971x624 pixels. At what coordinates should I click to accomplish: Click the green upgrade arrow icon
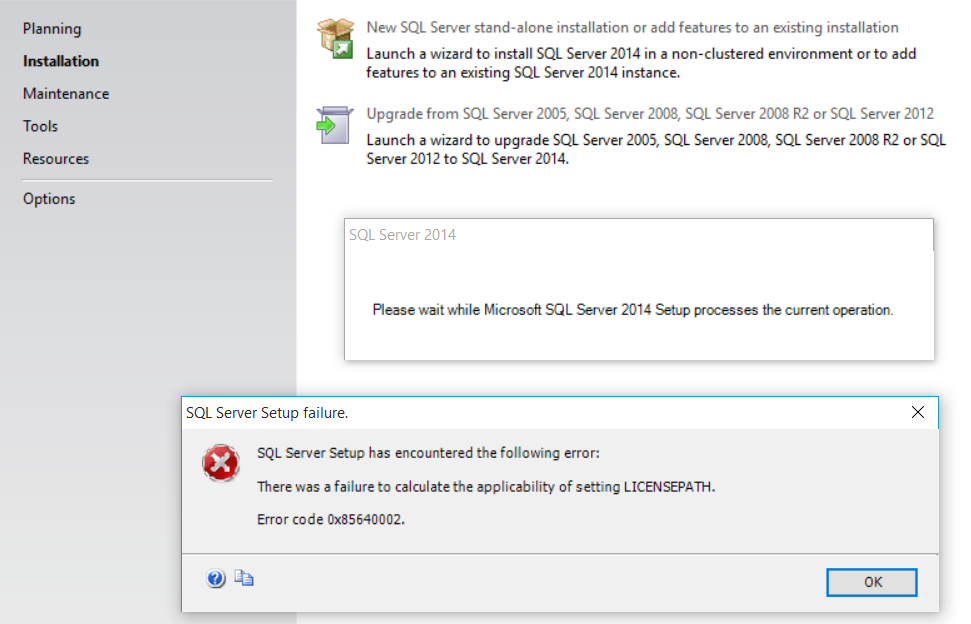pos(334,121)
